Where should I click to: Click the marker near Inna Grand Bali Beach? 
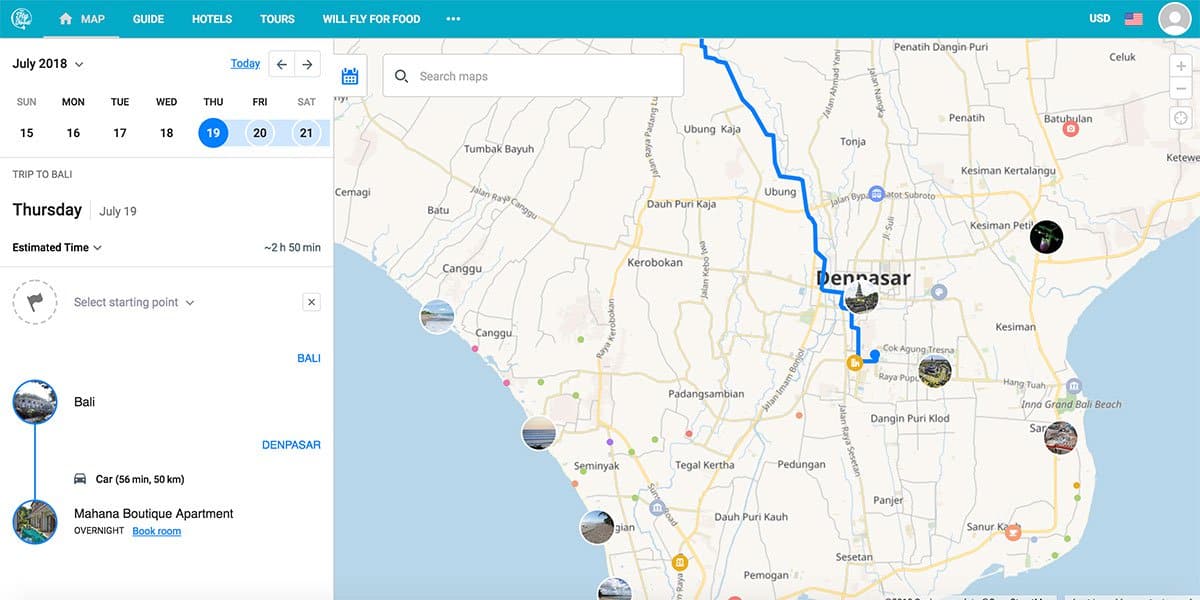(x=1074, y=386)
